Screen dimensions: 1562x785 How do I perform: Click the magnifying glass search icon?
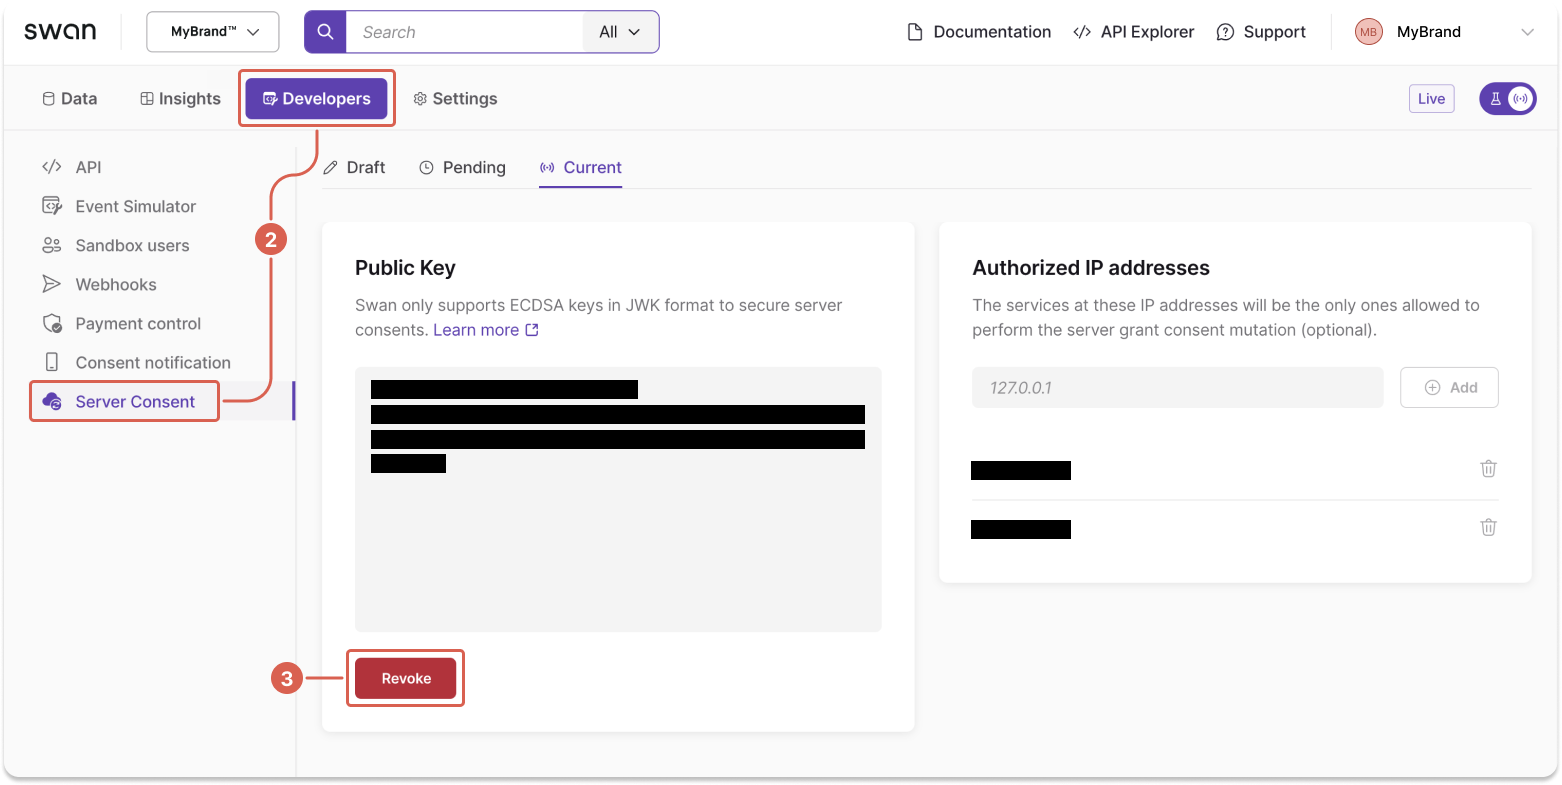coord(324,31)
